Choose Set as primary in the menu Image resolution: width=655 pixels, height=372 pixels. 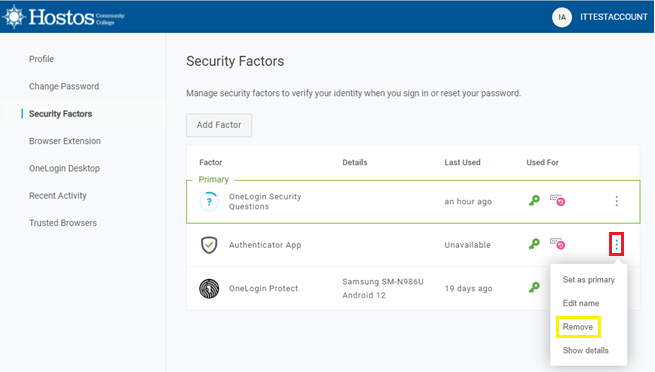pos(589,280)
